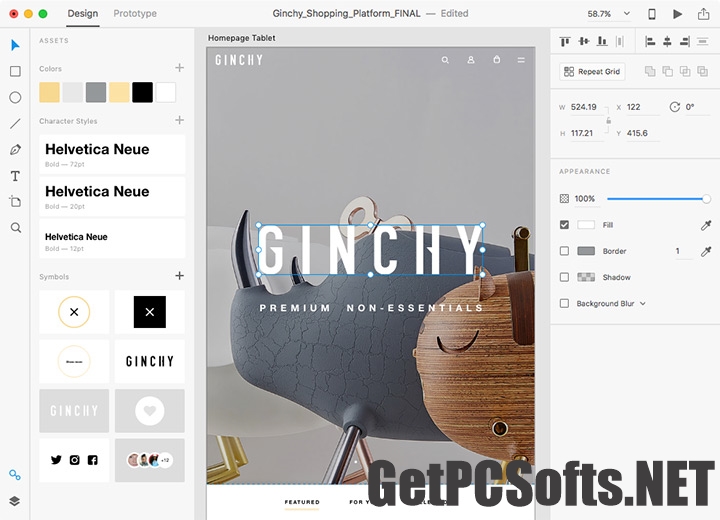
Task: Start desktop preview with play button
Action: (677, 14)
